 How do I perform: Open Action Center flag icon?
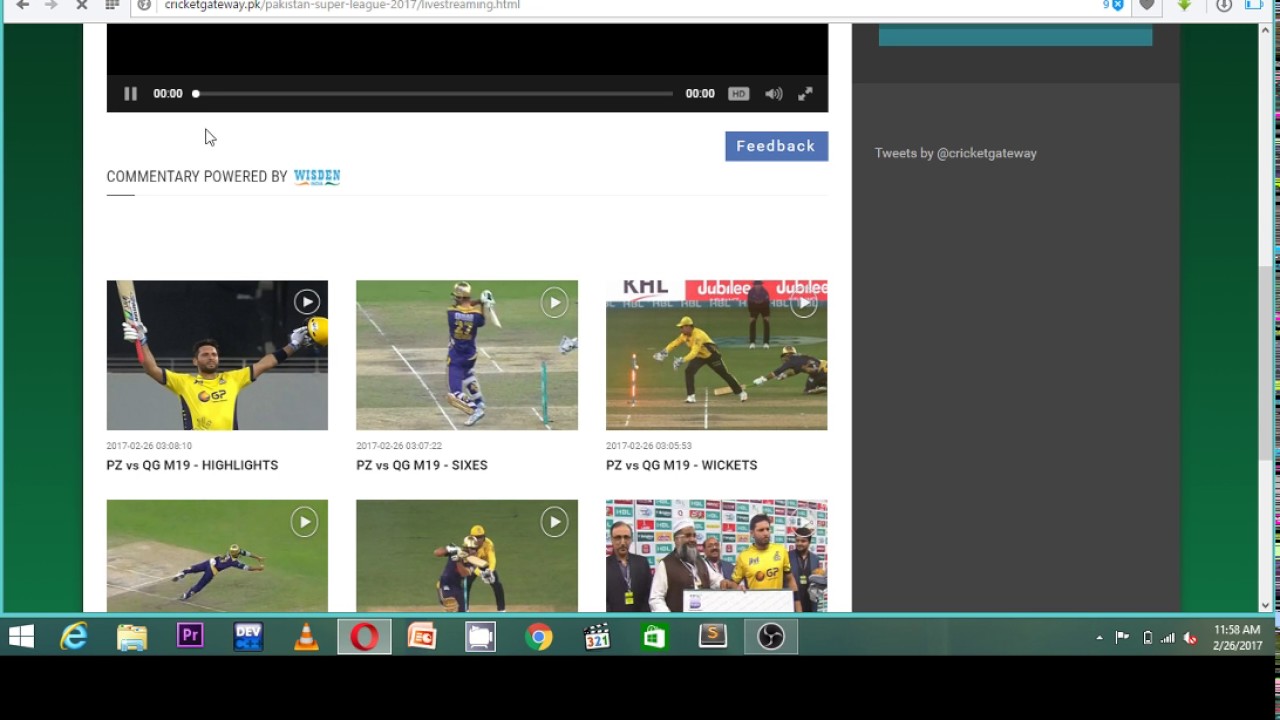point(1122,638)
